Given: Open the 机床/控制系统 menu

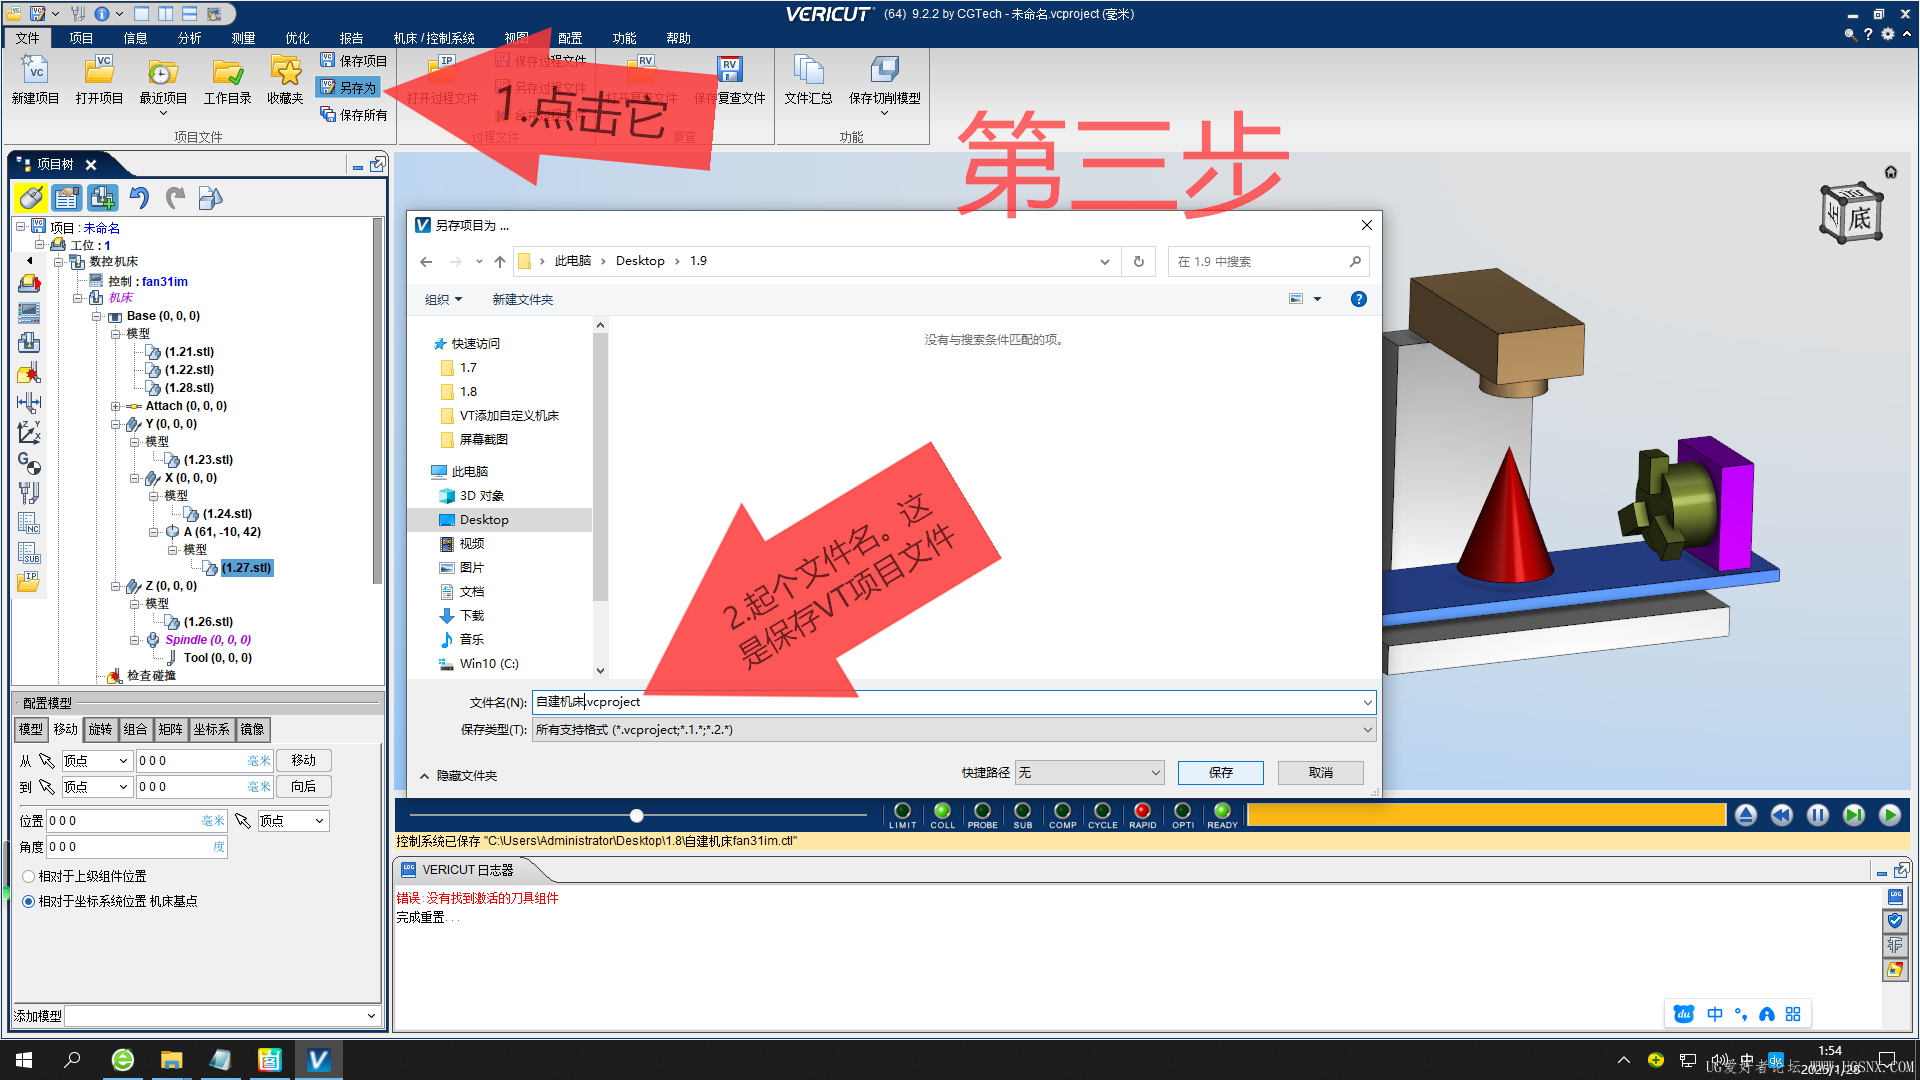Looking at the screenshot, I should (433, 38).
